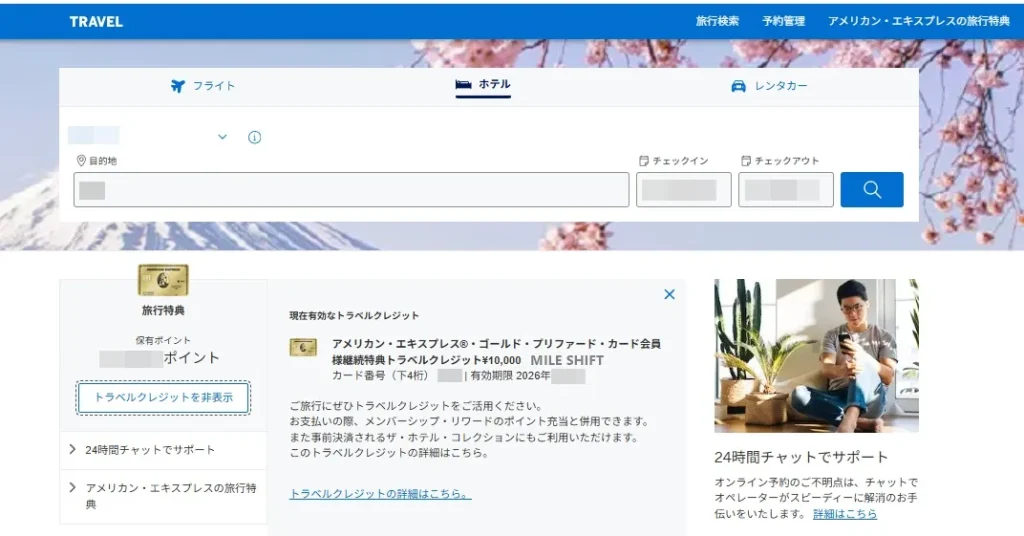
Task: Click the チェックイン date field
Action: coord(684,190)
